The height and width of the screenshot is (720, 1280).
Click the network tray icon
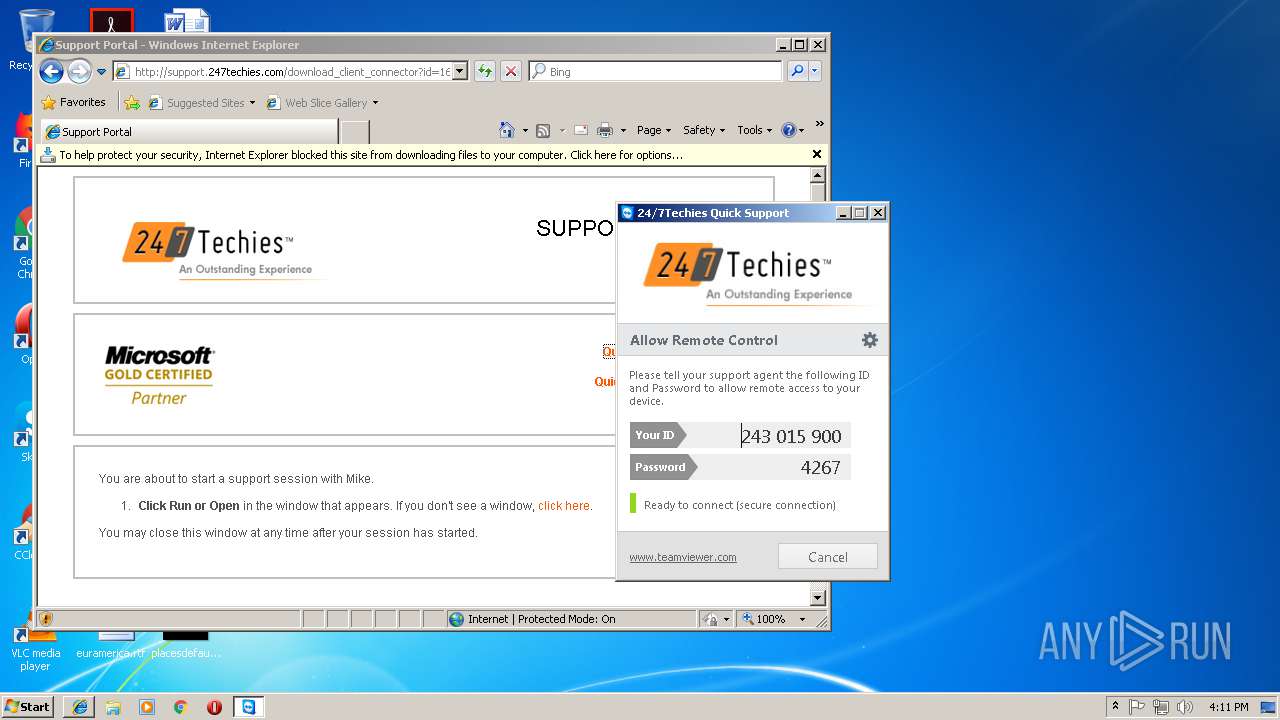(1161, 706)
